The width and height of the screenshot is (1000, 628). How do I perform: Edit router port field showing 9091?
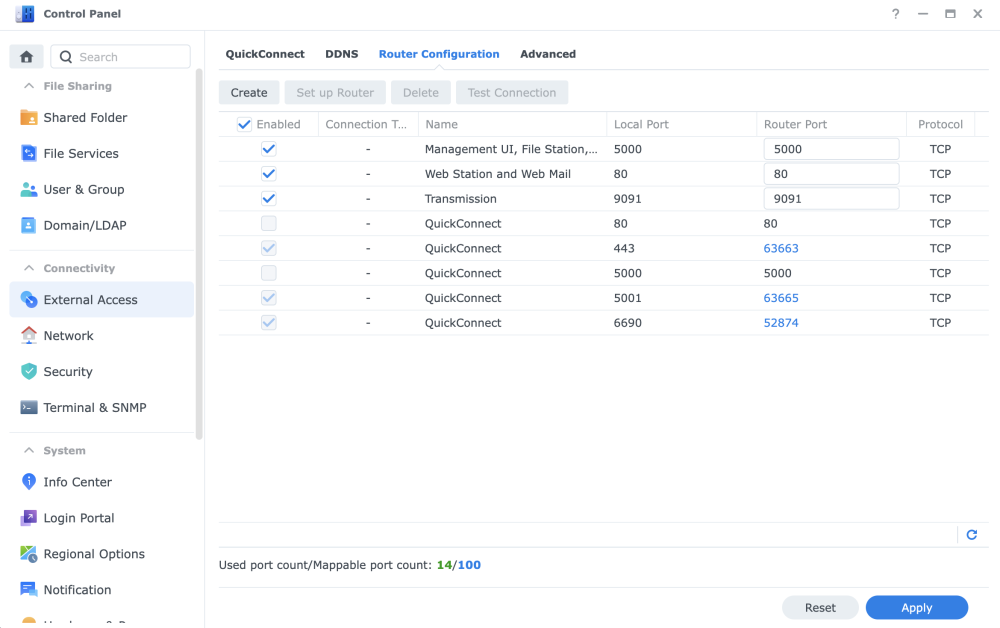(830, 199)
